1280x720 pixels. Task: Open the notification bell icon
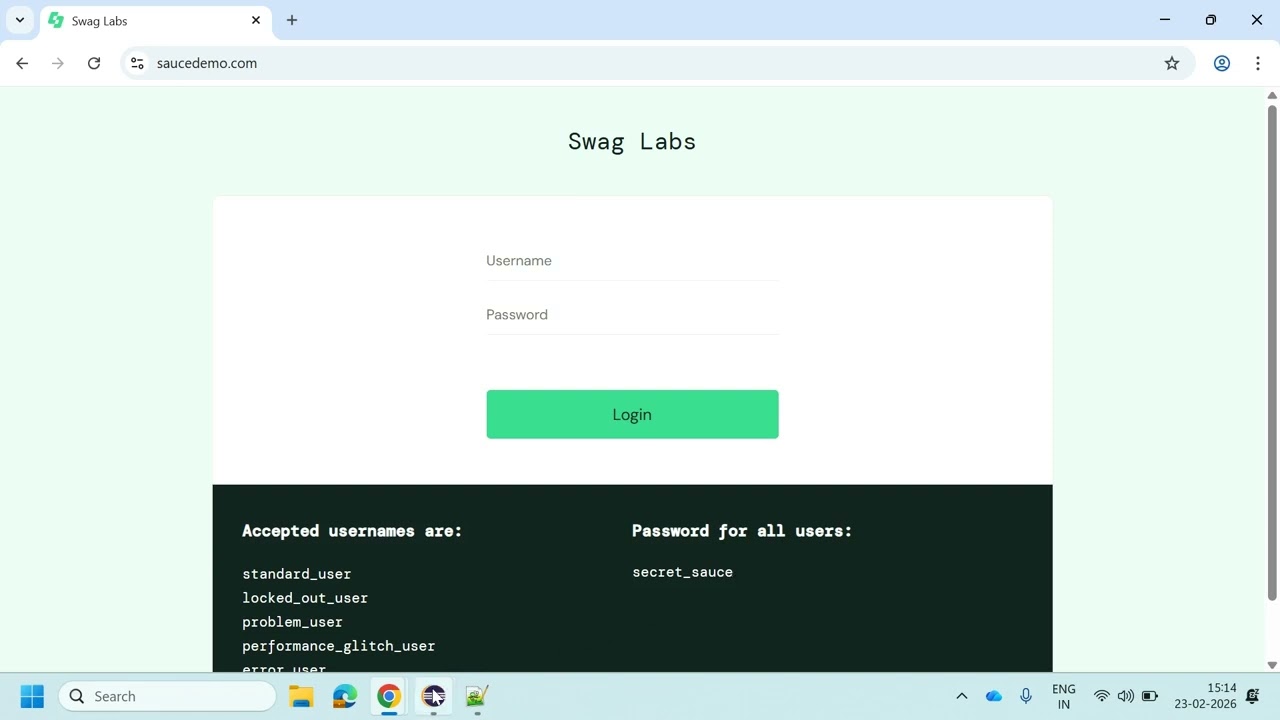click(1253, 696)
